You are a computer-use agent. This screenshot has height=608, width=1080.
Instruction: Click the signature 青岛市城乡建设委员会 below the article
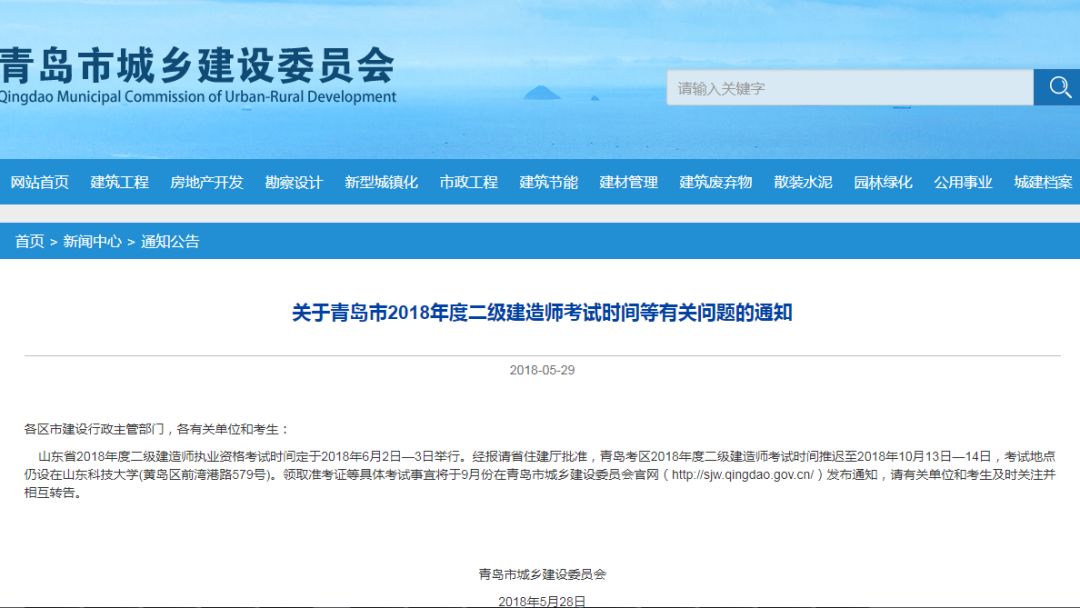[x=542, y=574]
